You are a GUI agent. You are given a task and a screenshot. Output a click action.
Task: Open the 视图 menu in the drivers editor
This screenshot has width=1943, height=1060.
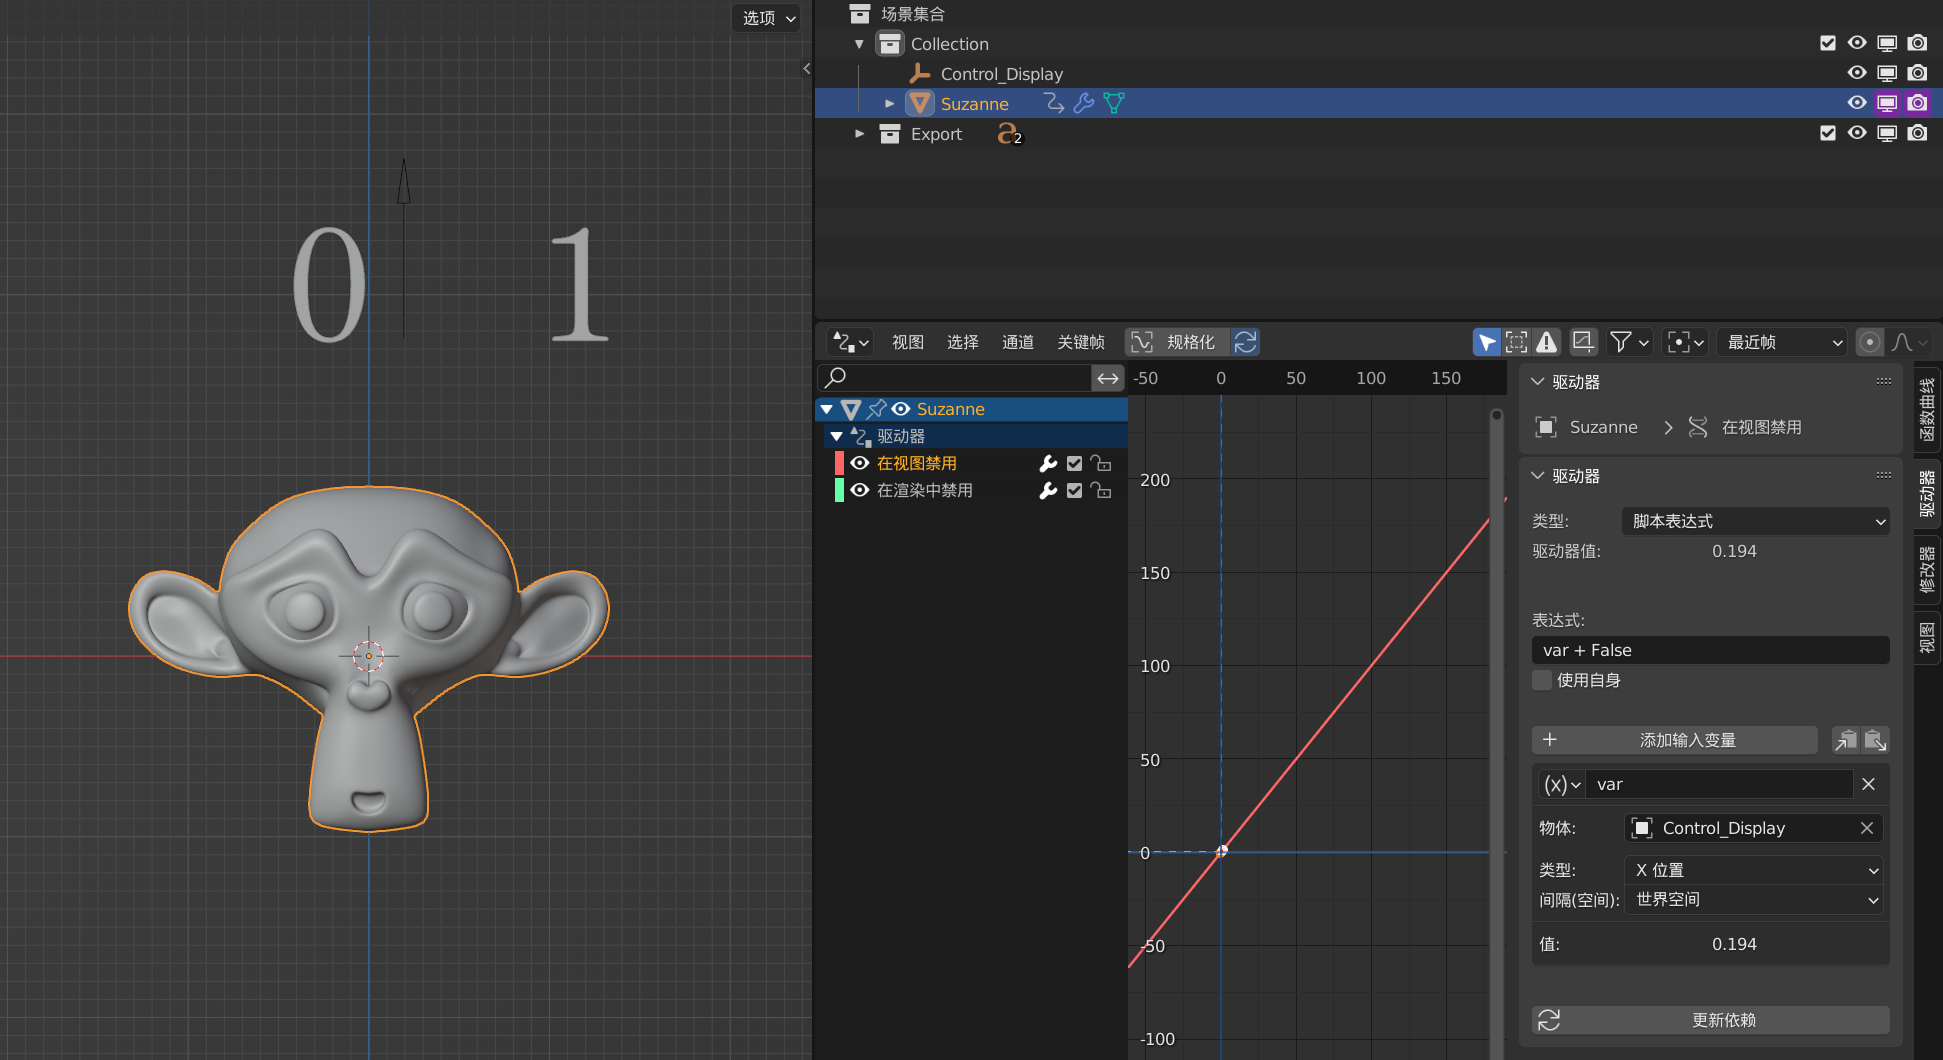click(x=907, y=342)
